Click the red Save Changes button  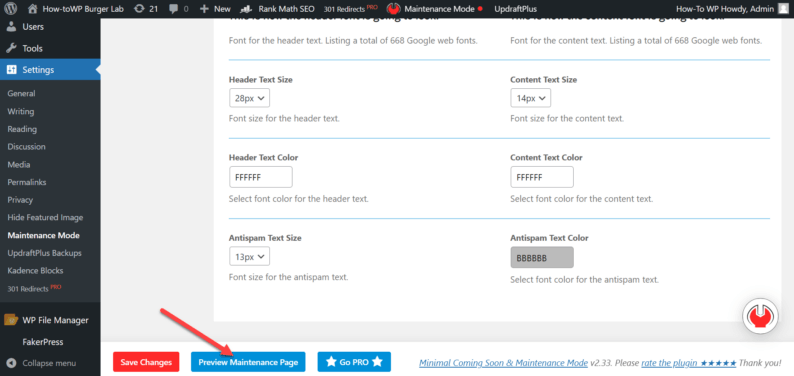[x=146, y=362]
